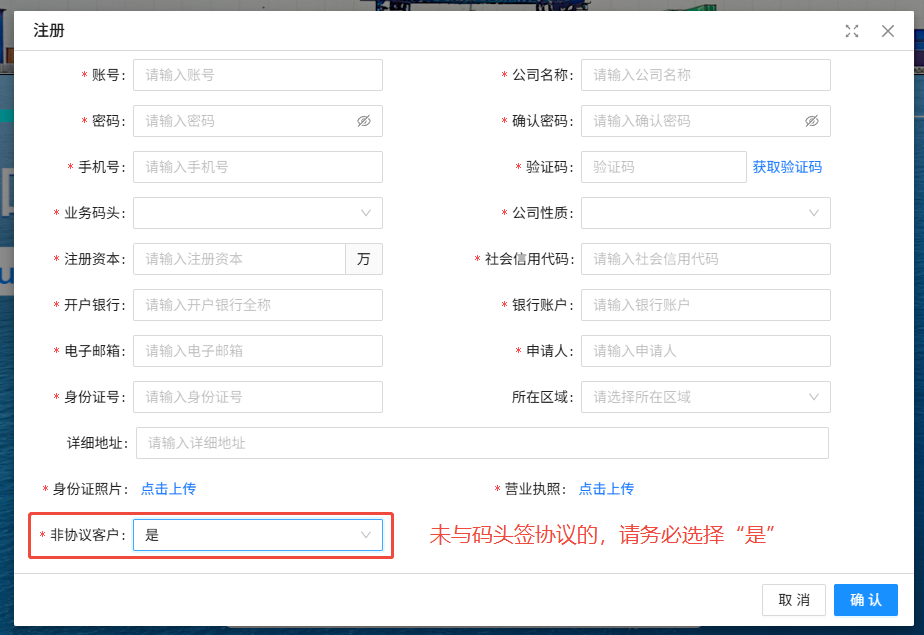Click 点击上传 for 身份证照片
The image size is (924, 635).
(x=169, y=489)
